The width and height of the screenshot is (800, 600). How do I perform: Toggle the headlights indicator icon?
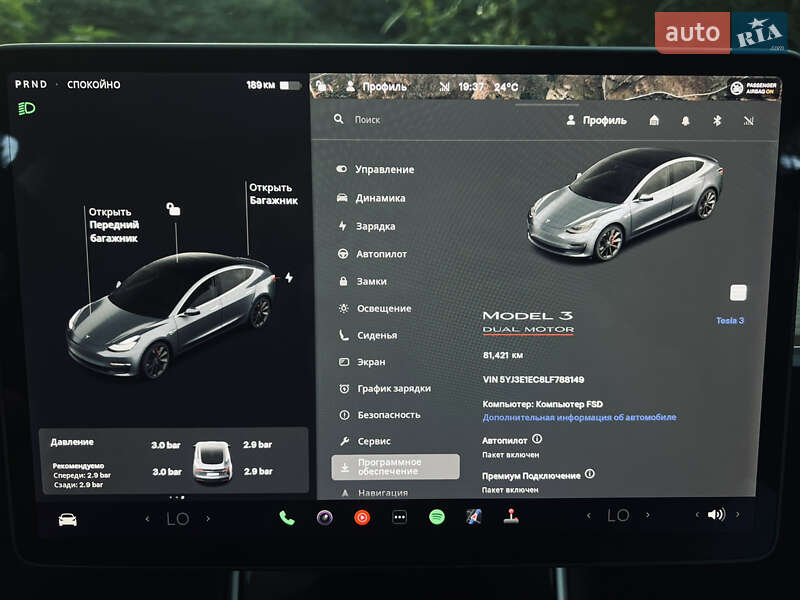click(27, 108)
